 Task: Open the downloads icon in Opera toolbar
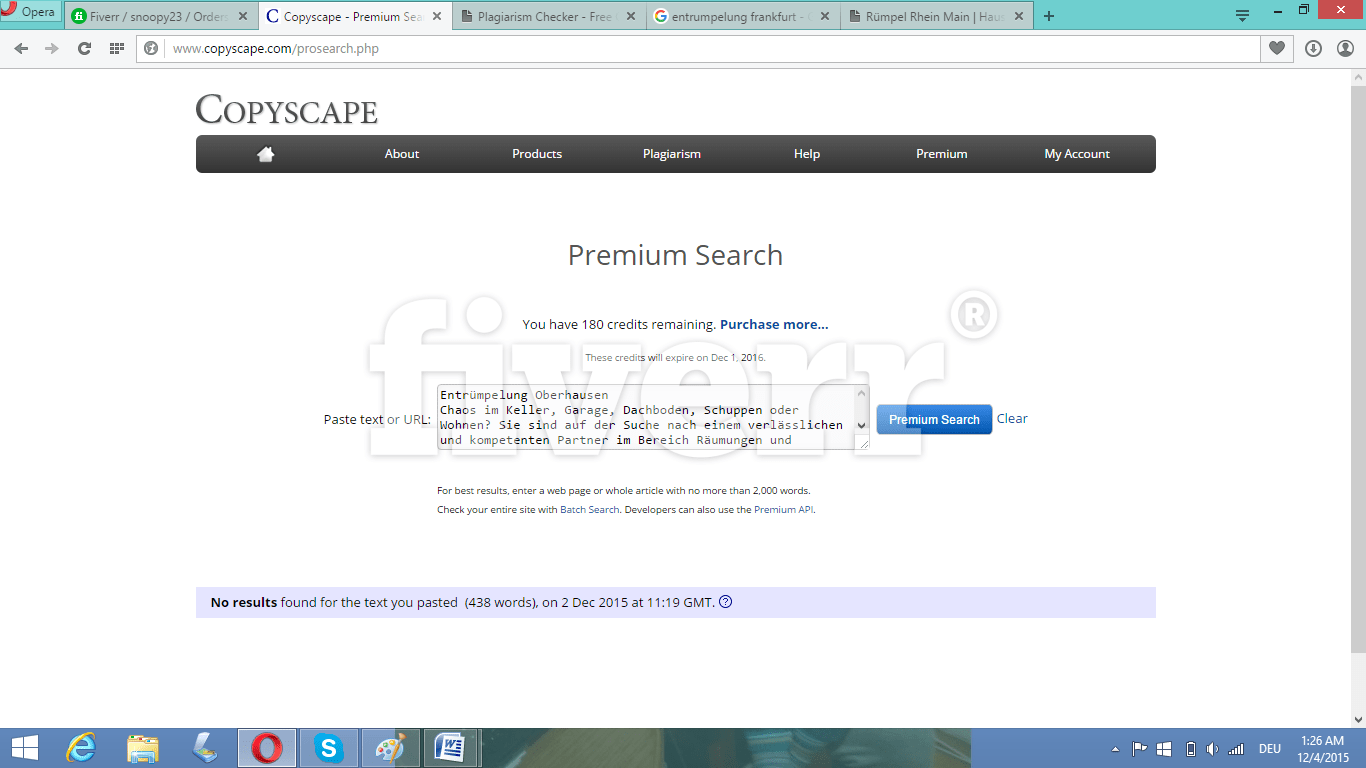pos(1314,48)
